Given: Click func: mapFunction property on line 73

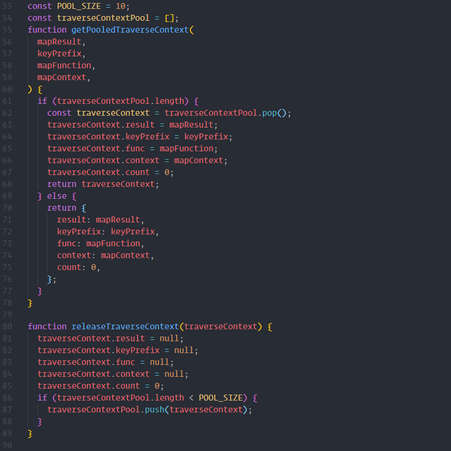Looking at the screenshot, I should pyautogui.click(x=100, y=244).
